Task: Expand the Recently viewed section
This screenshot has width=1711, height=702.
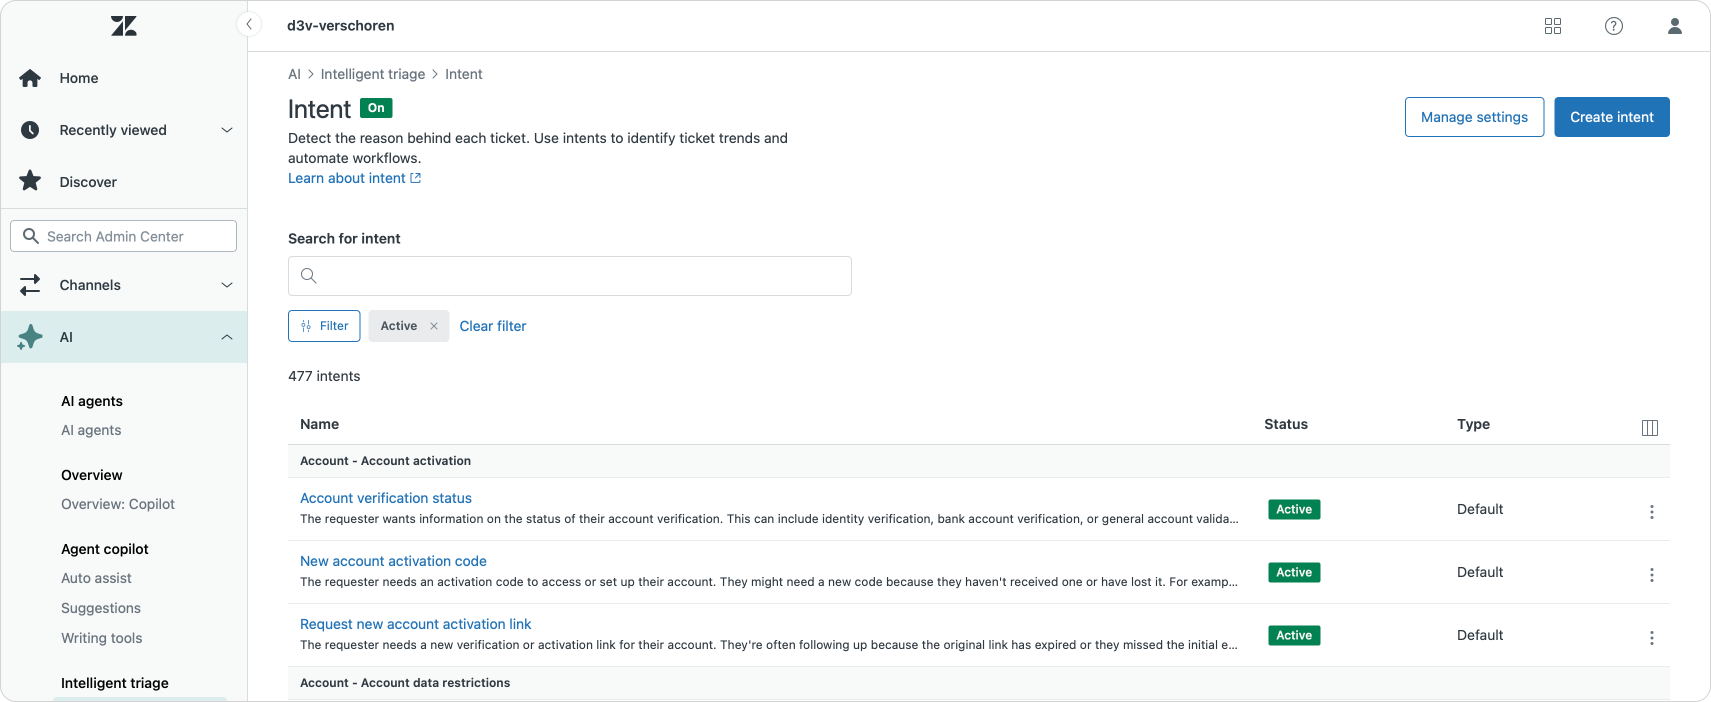Action: click(227, 130)
